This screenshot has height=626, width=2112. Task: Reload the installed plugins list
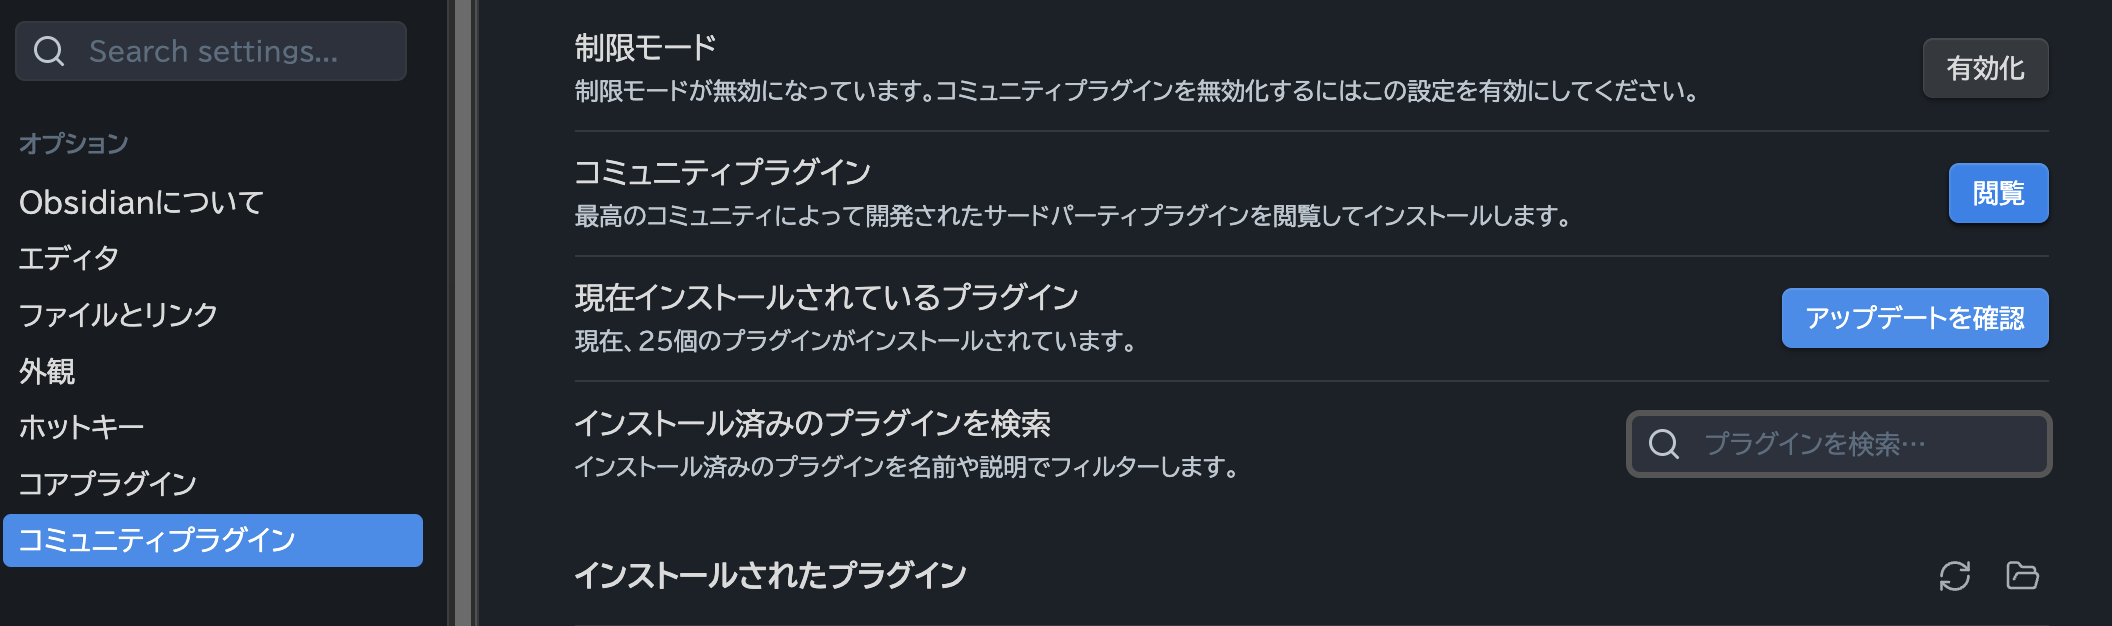[1954, 576]
